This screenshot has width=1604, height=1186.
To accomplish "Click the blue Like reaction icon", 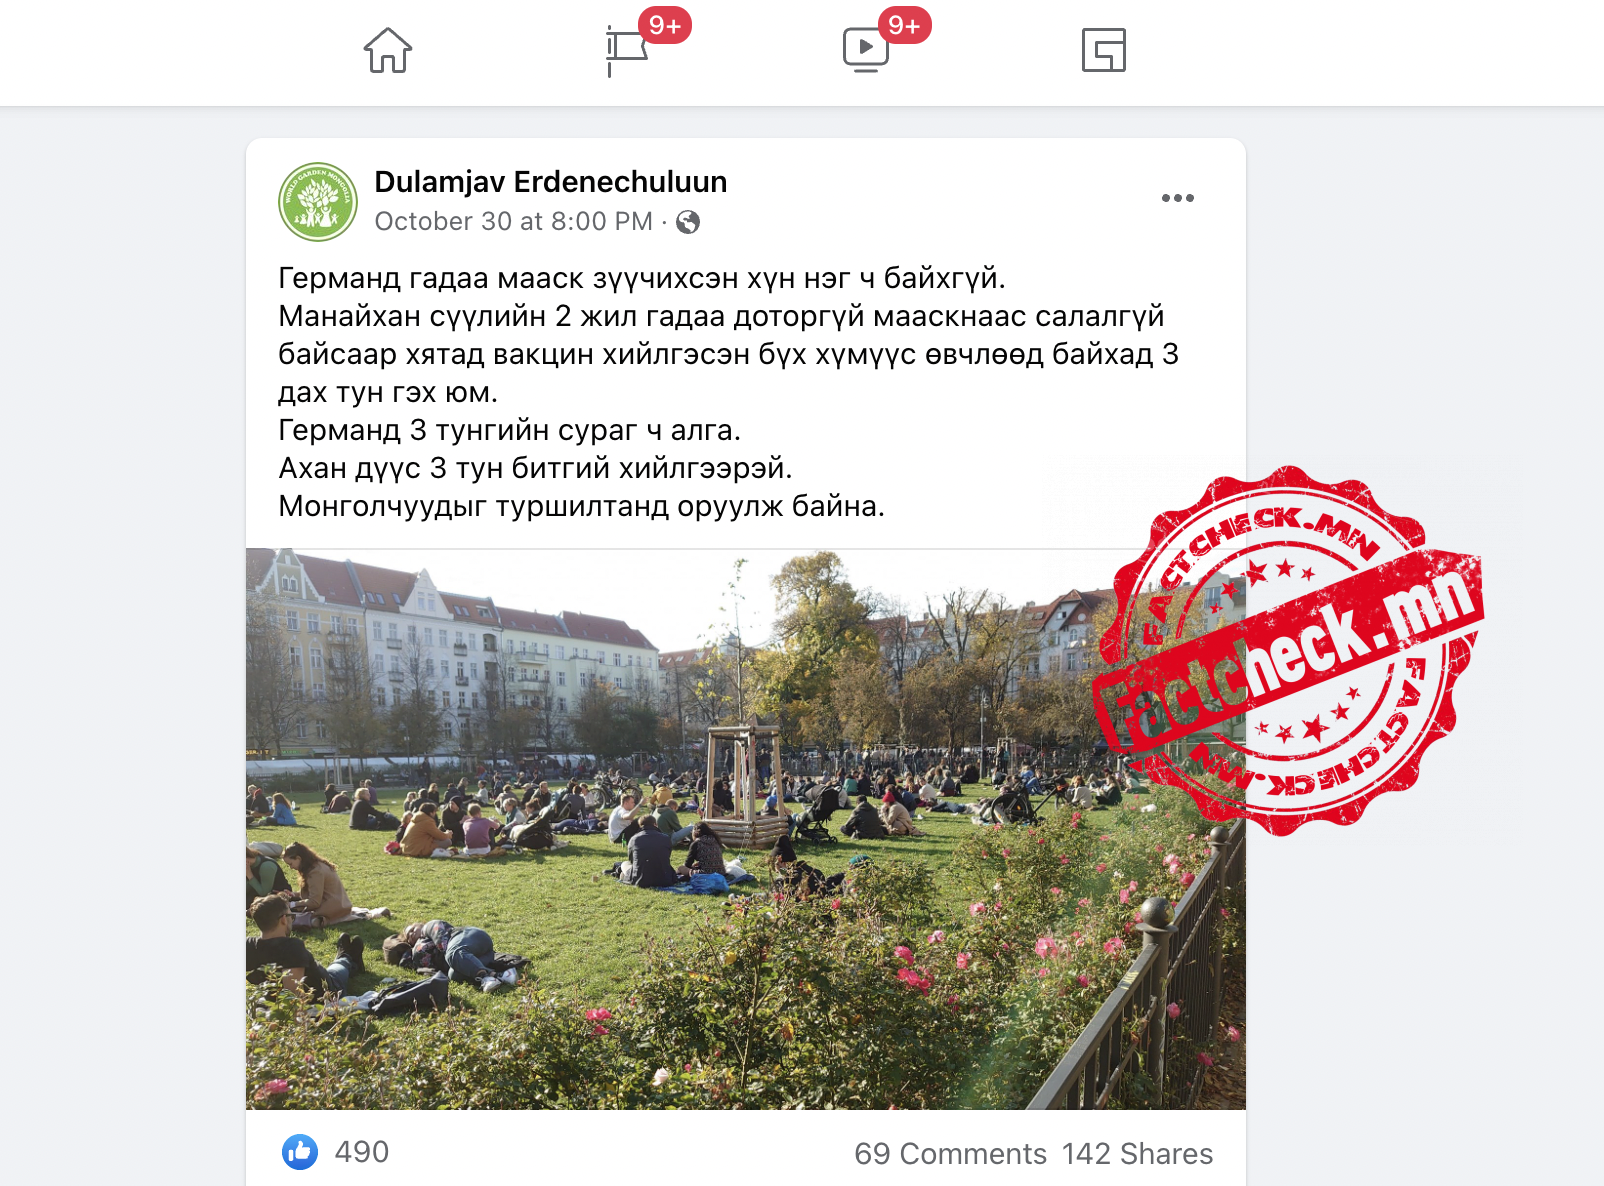I will pyautogui.click(x=300, y=1152).
